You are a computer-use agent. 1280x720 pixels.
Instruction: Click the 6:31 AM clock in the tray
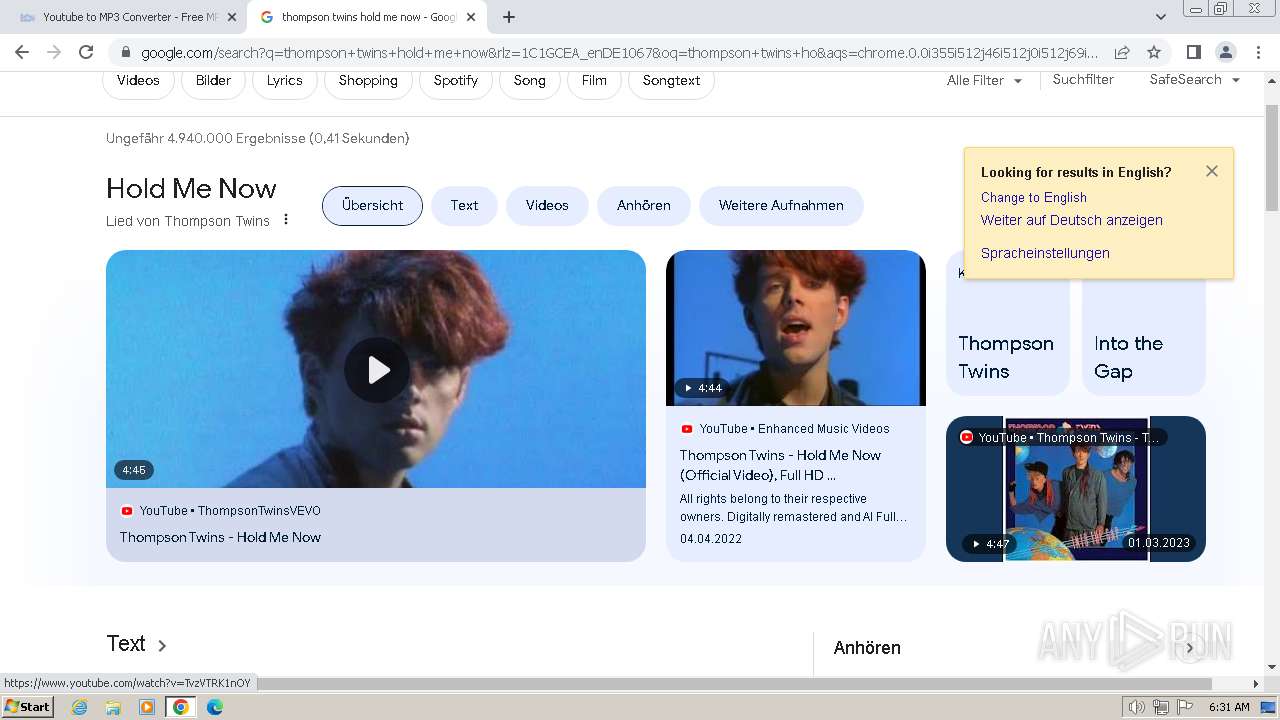[1229, 707]
